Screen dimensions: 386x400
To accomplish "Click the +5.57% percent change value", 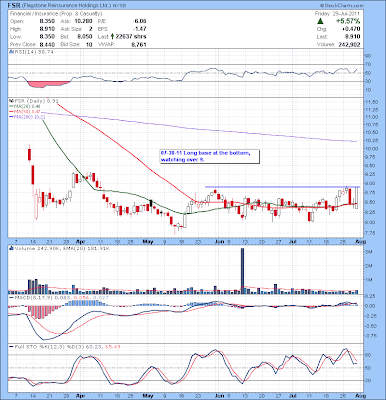I will (348, 21).
